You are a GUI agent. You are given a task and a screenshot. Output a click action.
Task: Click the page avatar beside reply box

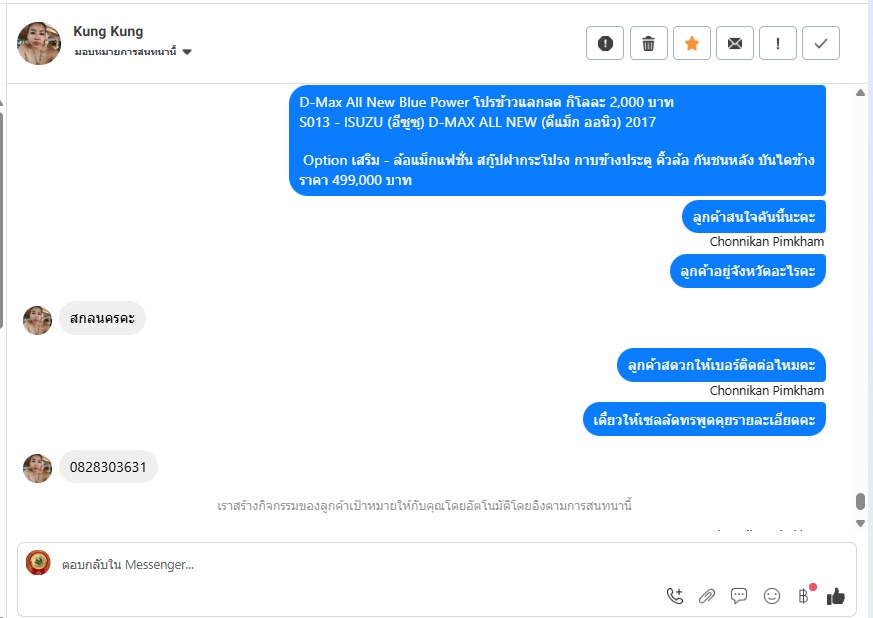click(38, 562)
